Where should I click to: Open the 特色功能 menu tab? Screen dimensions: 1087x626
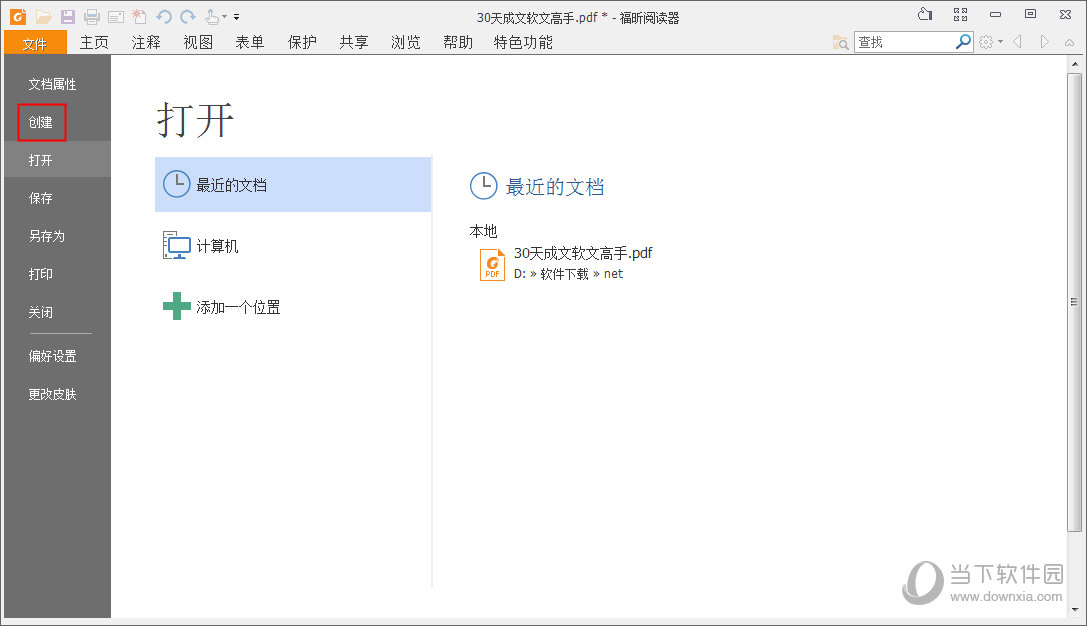[x=522, y=42]
